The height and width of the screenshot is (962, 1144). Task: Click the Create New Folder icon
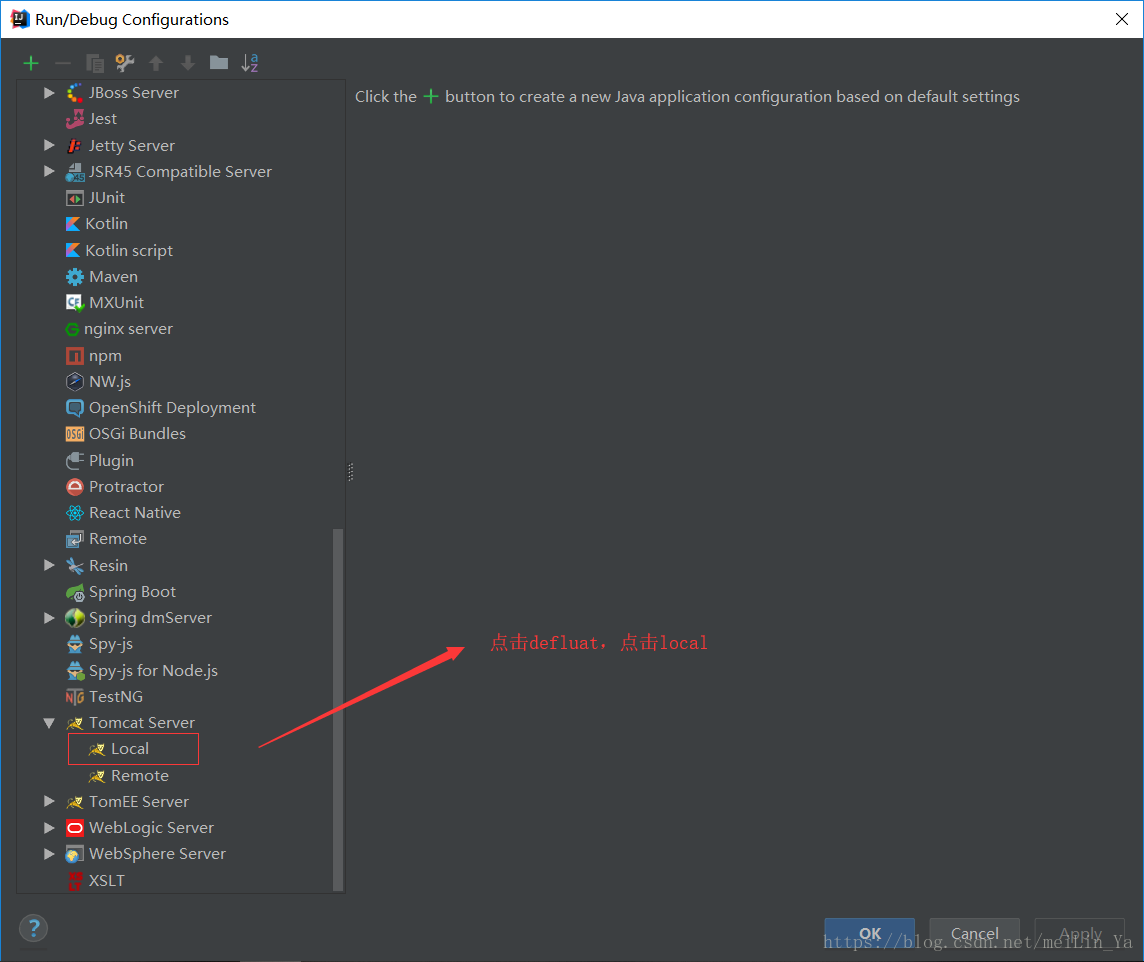[x=219, y=63]
